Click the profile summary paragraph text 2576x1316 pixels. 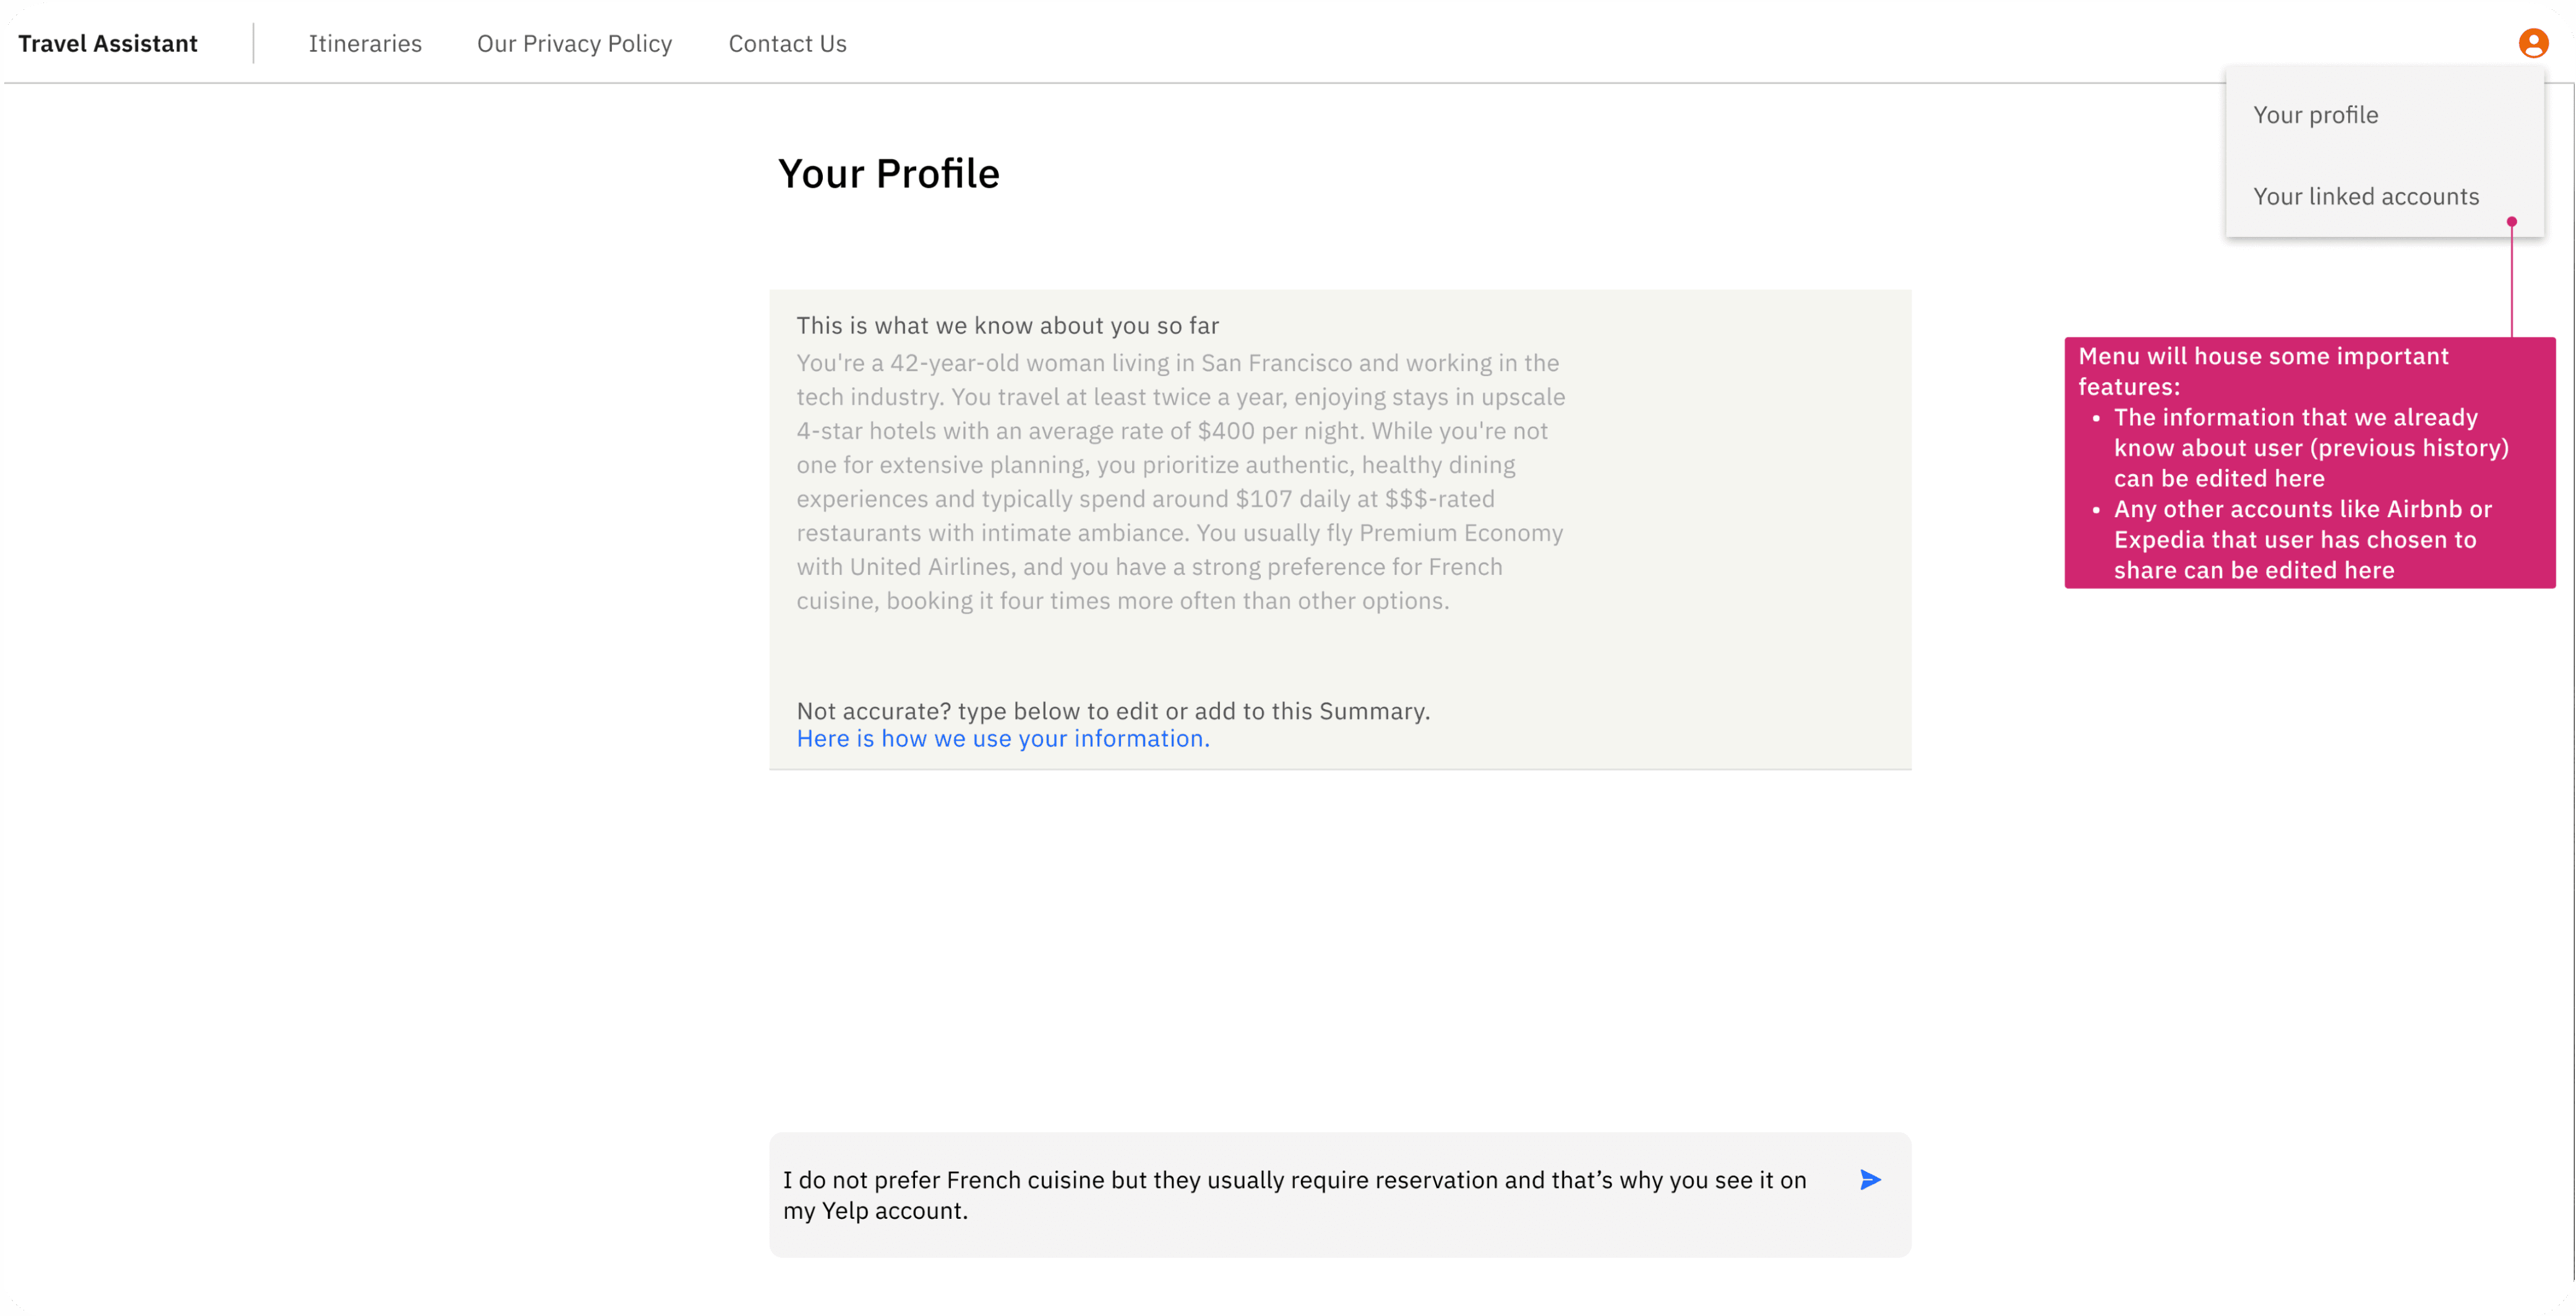pos(1181,481)
